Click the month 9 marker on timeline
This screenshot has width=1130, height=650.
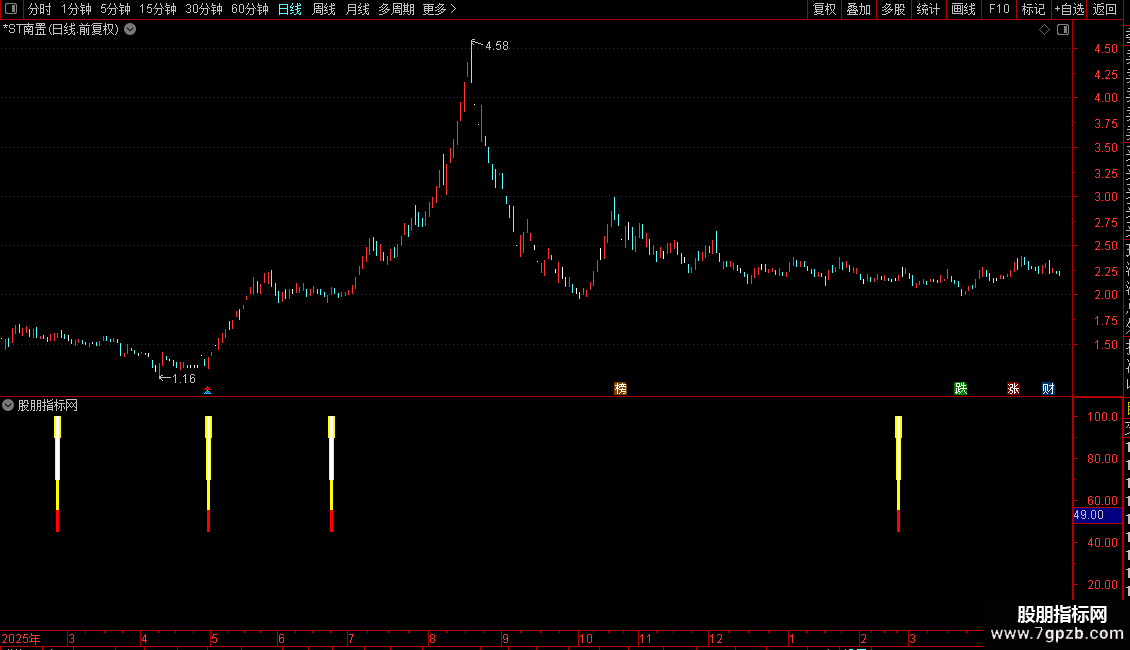pyautogui.click(x=506, y=638)
